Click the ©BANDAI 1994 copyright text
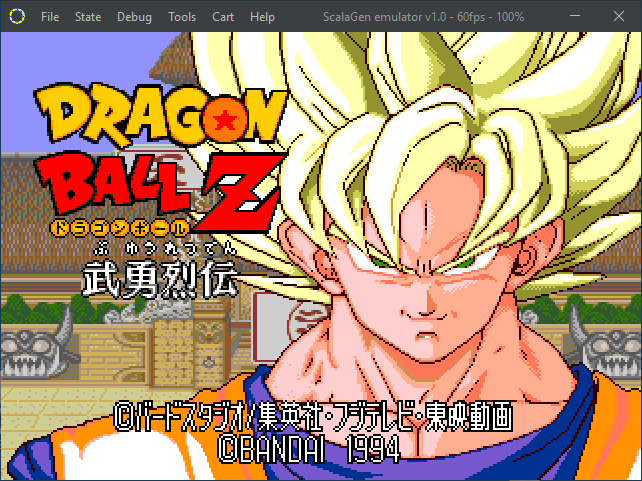 click(309, 449)
